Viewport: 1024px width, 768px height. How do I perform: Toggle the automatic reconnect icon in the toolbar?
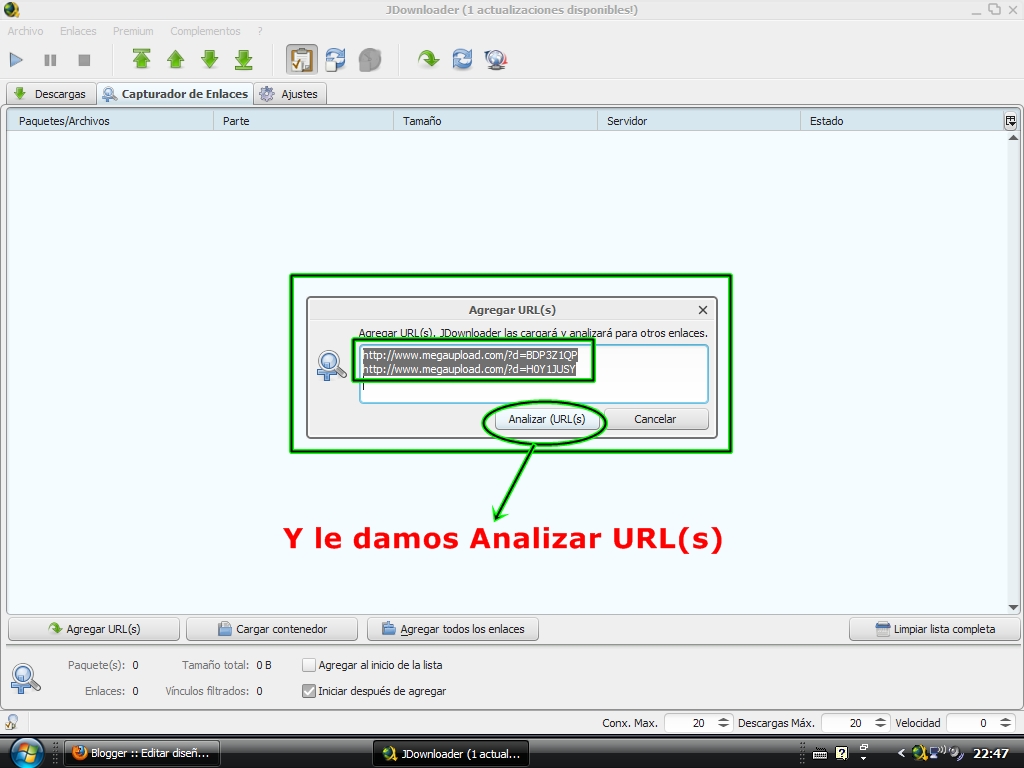336,59
